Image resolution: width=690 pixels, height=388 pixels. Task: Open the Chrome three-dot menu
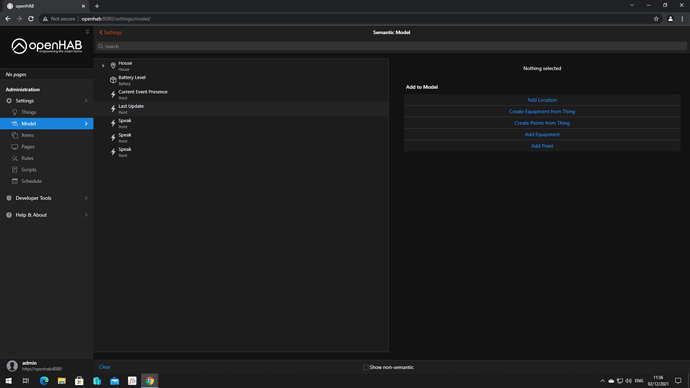coord(682,19)
